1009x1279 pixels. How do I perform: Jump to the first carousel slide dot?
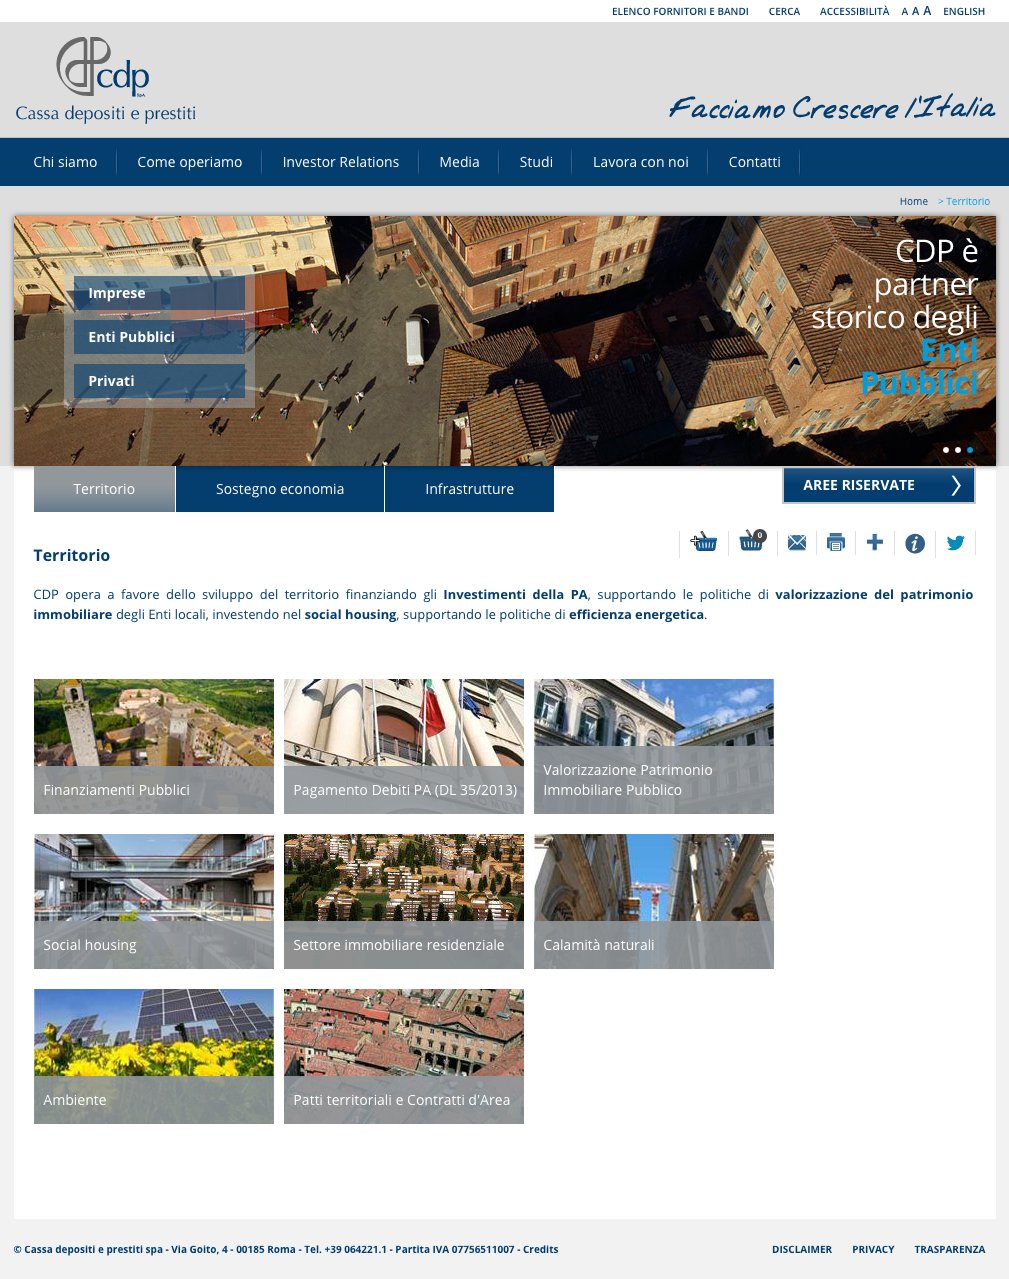945,450
